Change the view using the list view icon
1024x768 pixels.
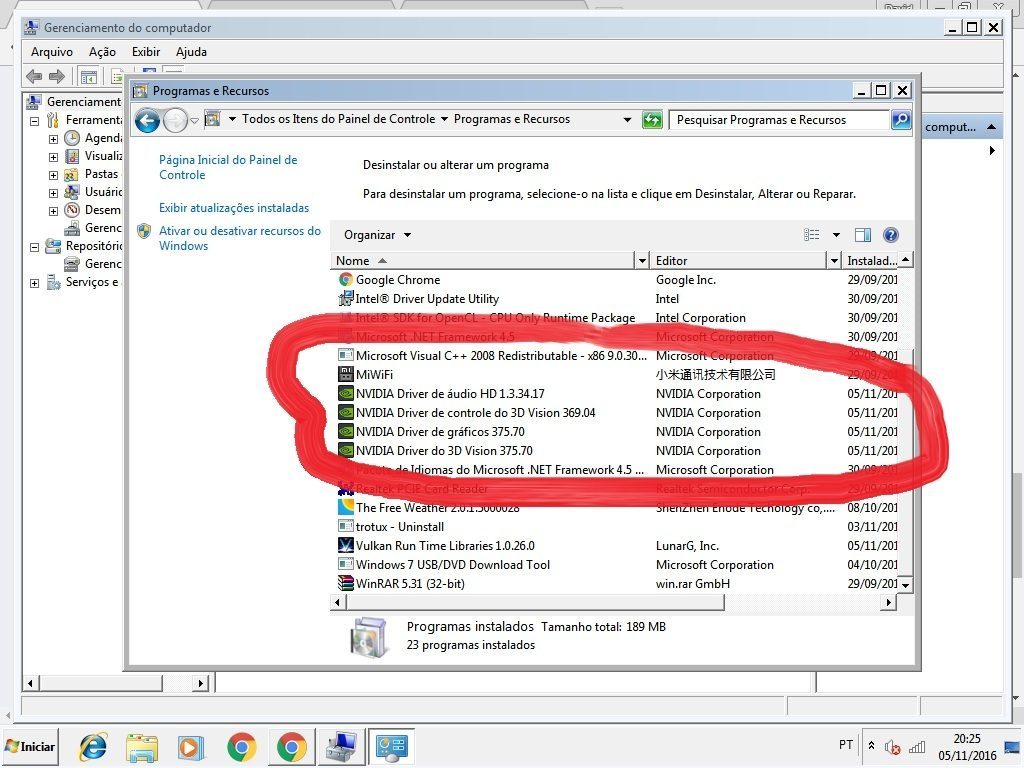811,235
